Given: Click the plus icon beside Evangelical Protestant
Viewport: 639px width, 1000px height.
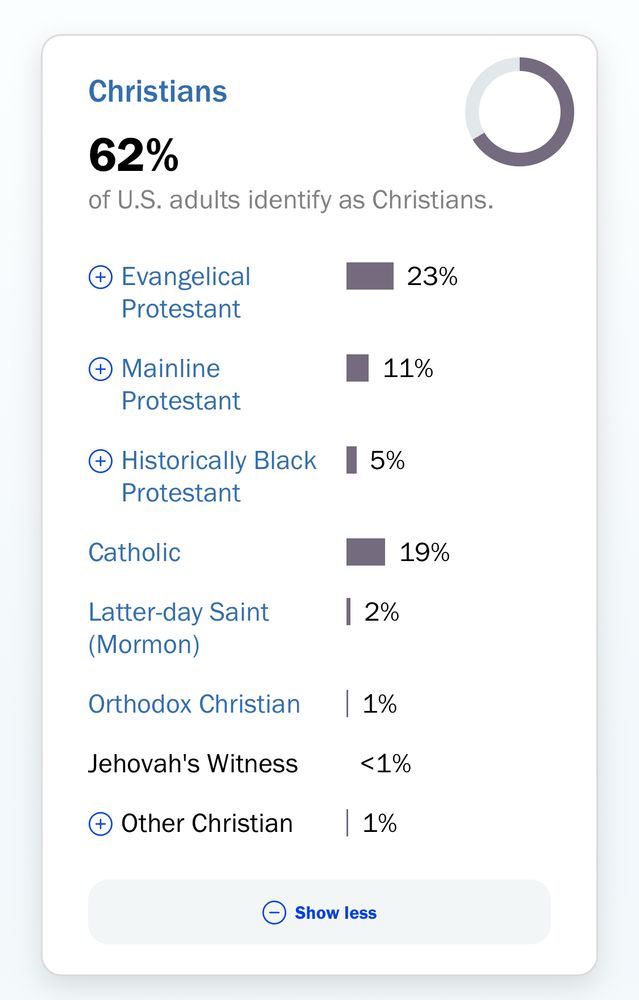Looking at the screenshot, I should pyautogui.click(x=100, y=277).
